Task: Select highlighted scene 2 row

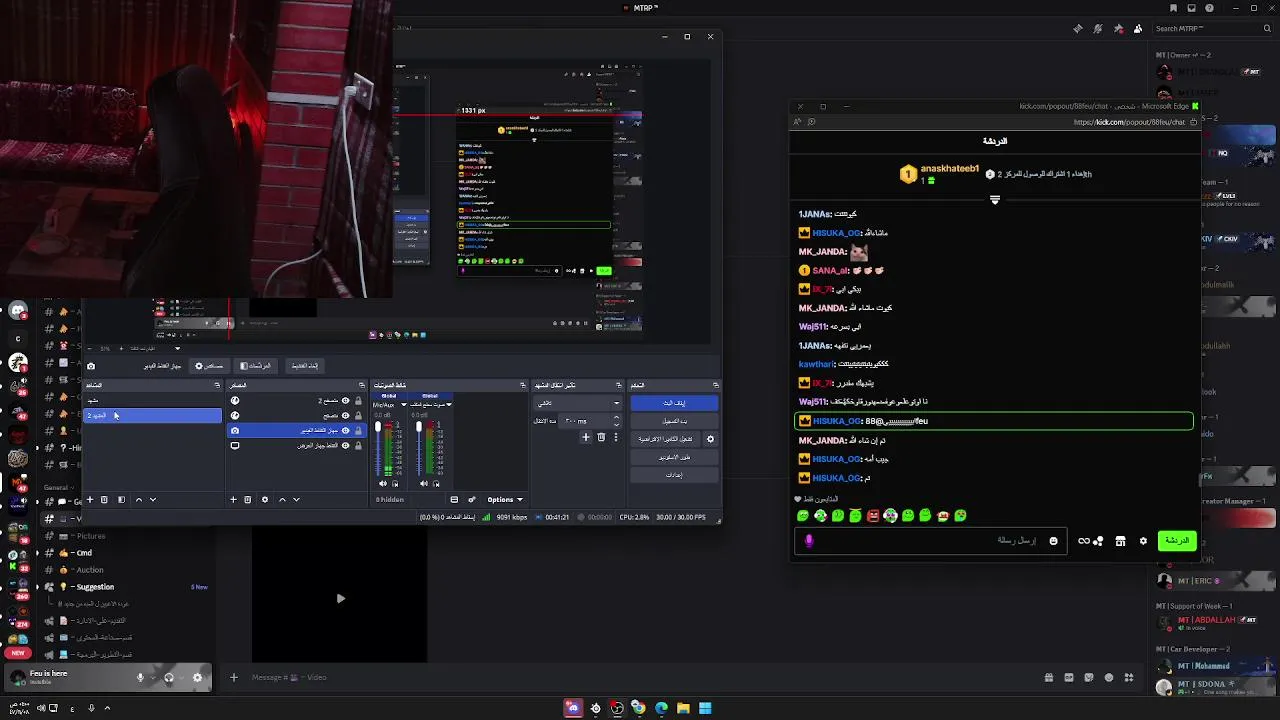Action: pyautogui.click(x=152, y=416)
